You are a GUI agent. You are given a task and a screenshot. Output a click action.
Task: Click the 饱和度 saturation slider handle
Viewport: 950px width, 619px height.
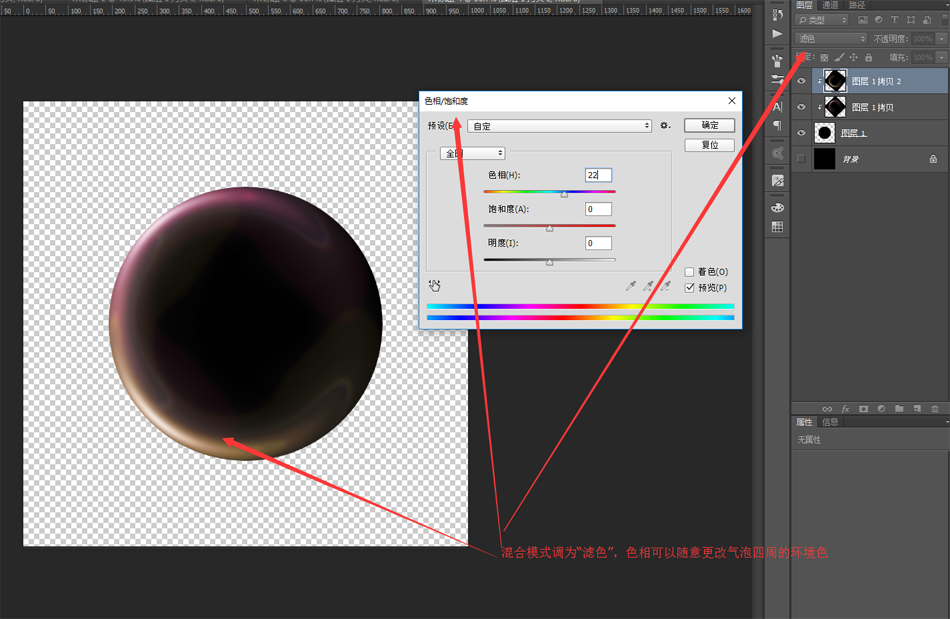pos(549,228)
